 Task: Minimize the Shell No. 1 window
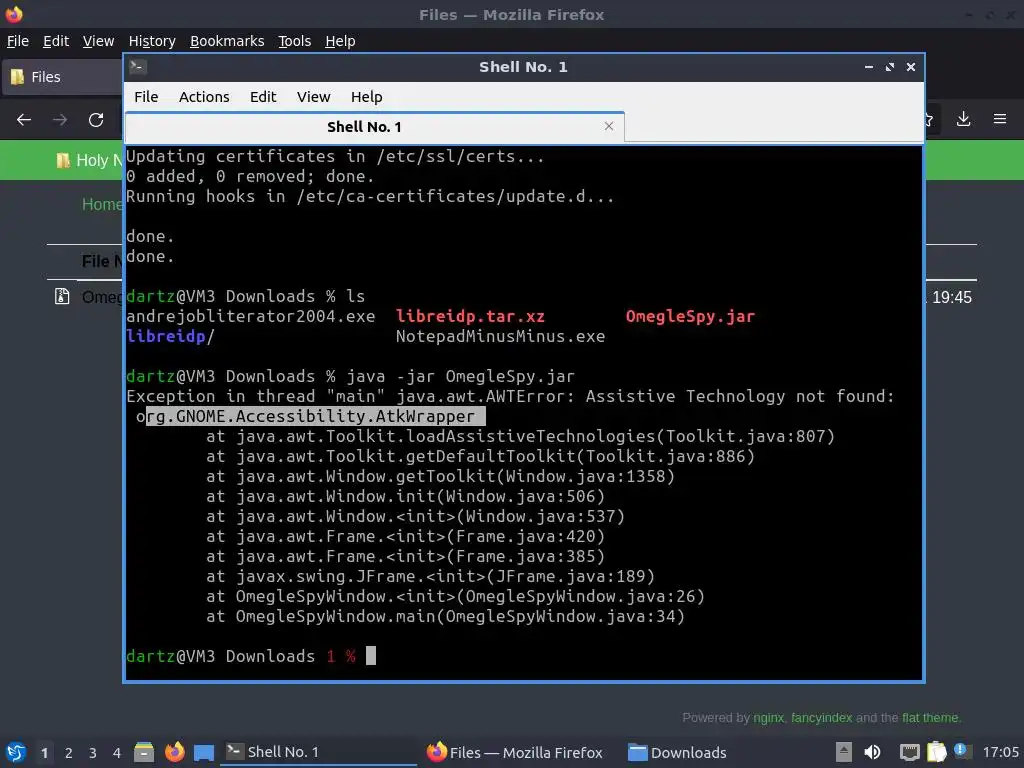tap(869, 67)
